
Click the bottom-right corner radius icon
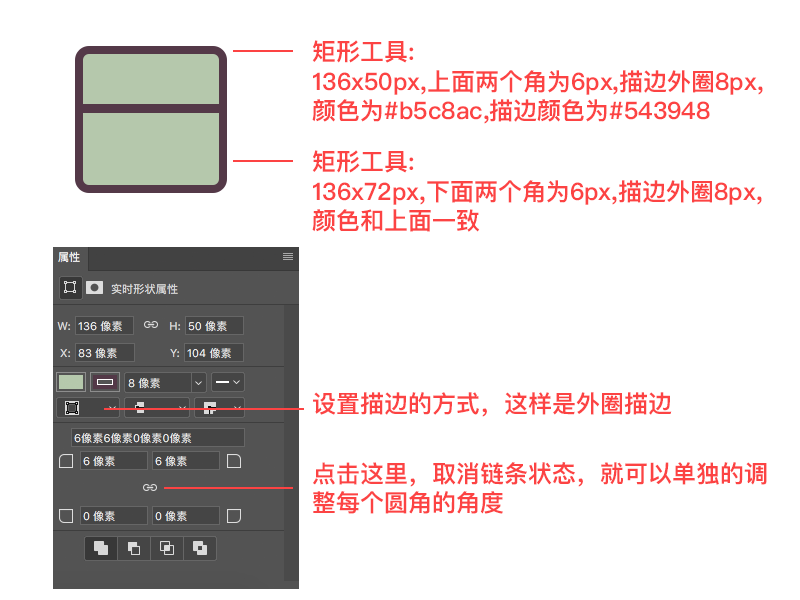[234, 516]
